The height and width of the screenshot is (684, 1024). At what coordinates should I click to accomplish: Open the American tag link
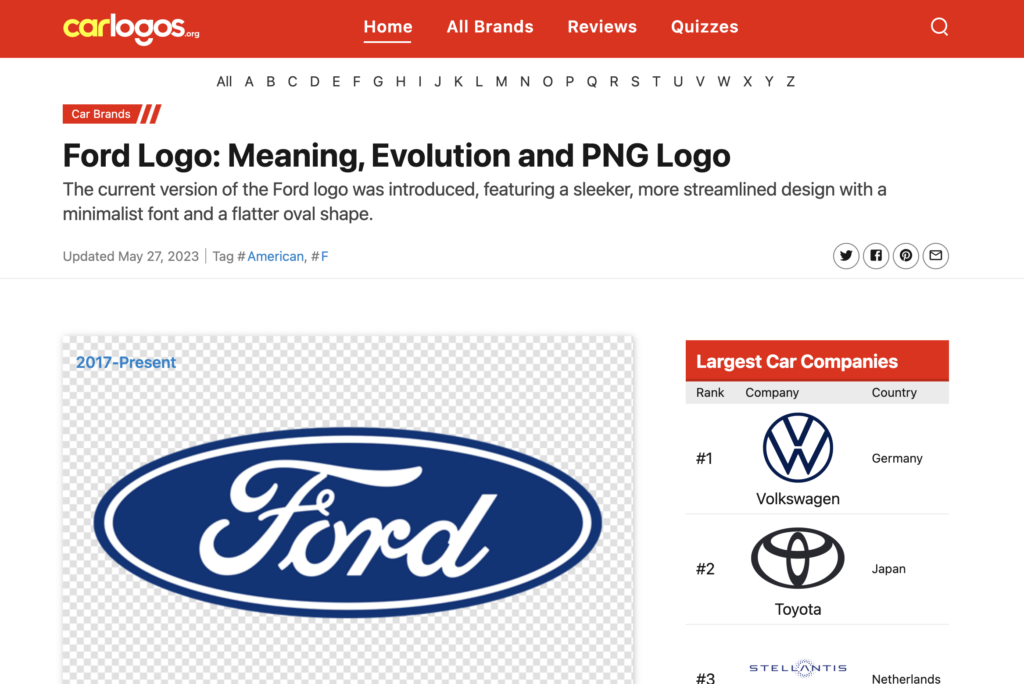(x=275, y=256)
